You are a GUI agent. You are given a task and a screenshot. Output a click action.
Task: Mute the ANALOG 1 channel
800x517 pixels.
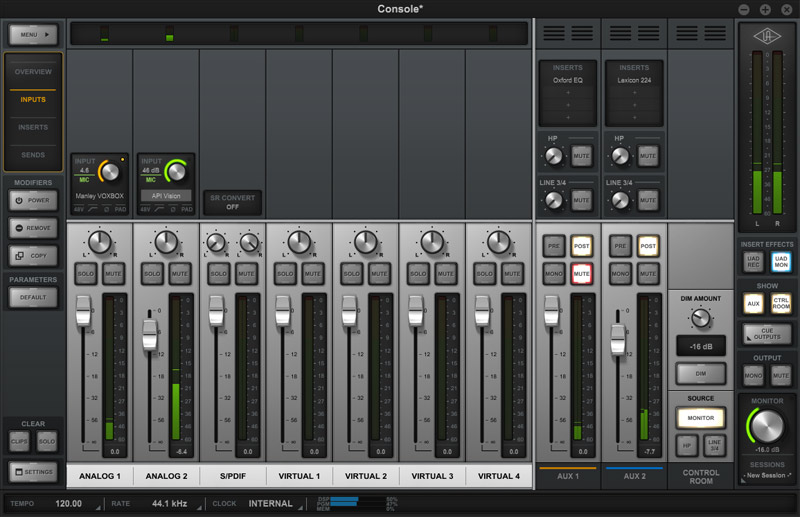pyautogui.click(x=113, y=274)
